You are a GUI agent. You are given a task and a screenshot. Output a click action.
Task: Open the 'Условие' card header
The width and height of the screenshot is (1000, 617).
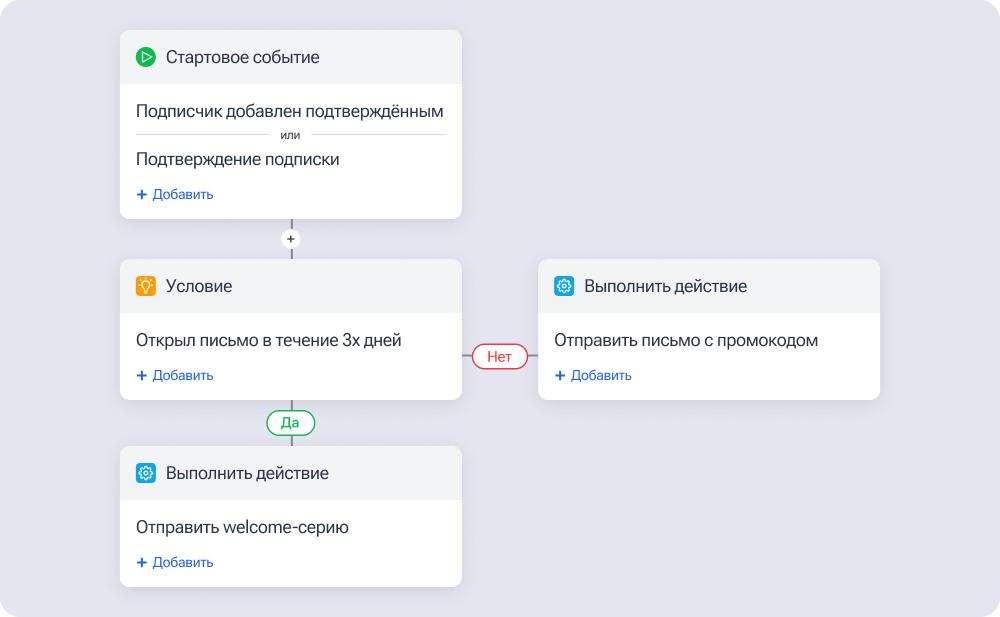click(x=198, y=286)
